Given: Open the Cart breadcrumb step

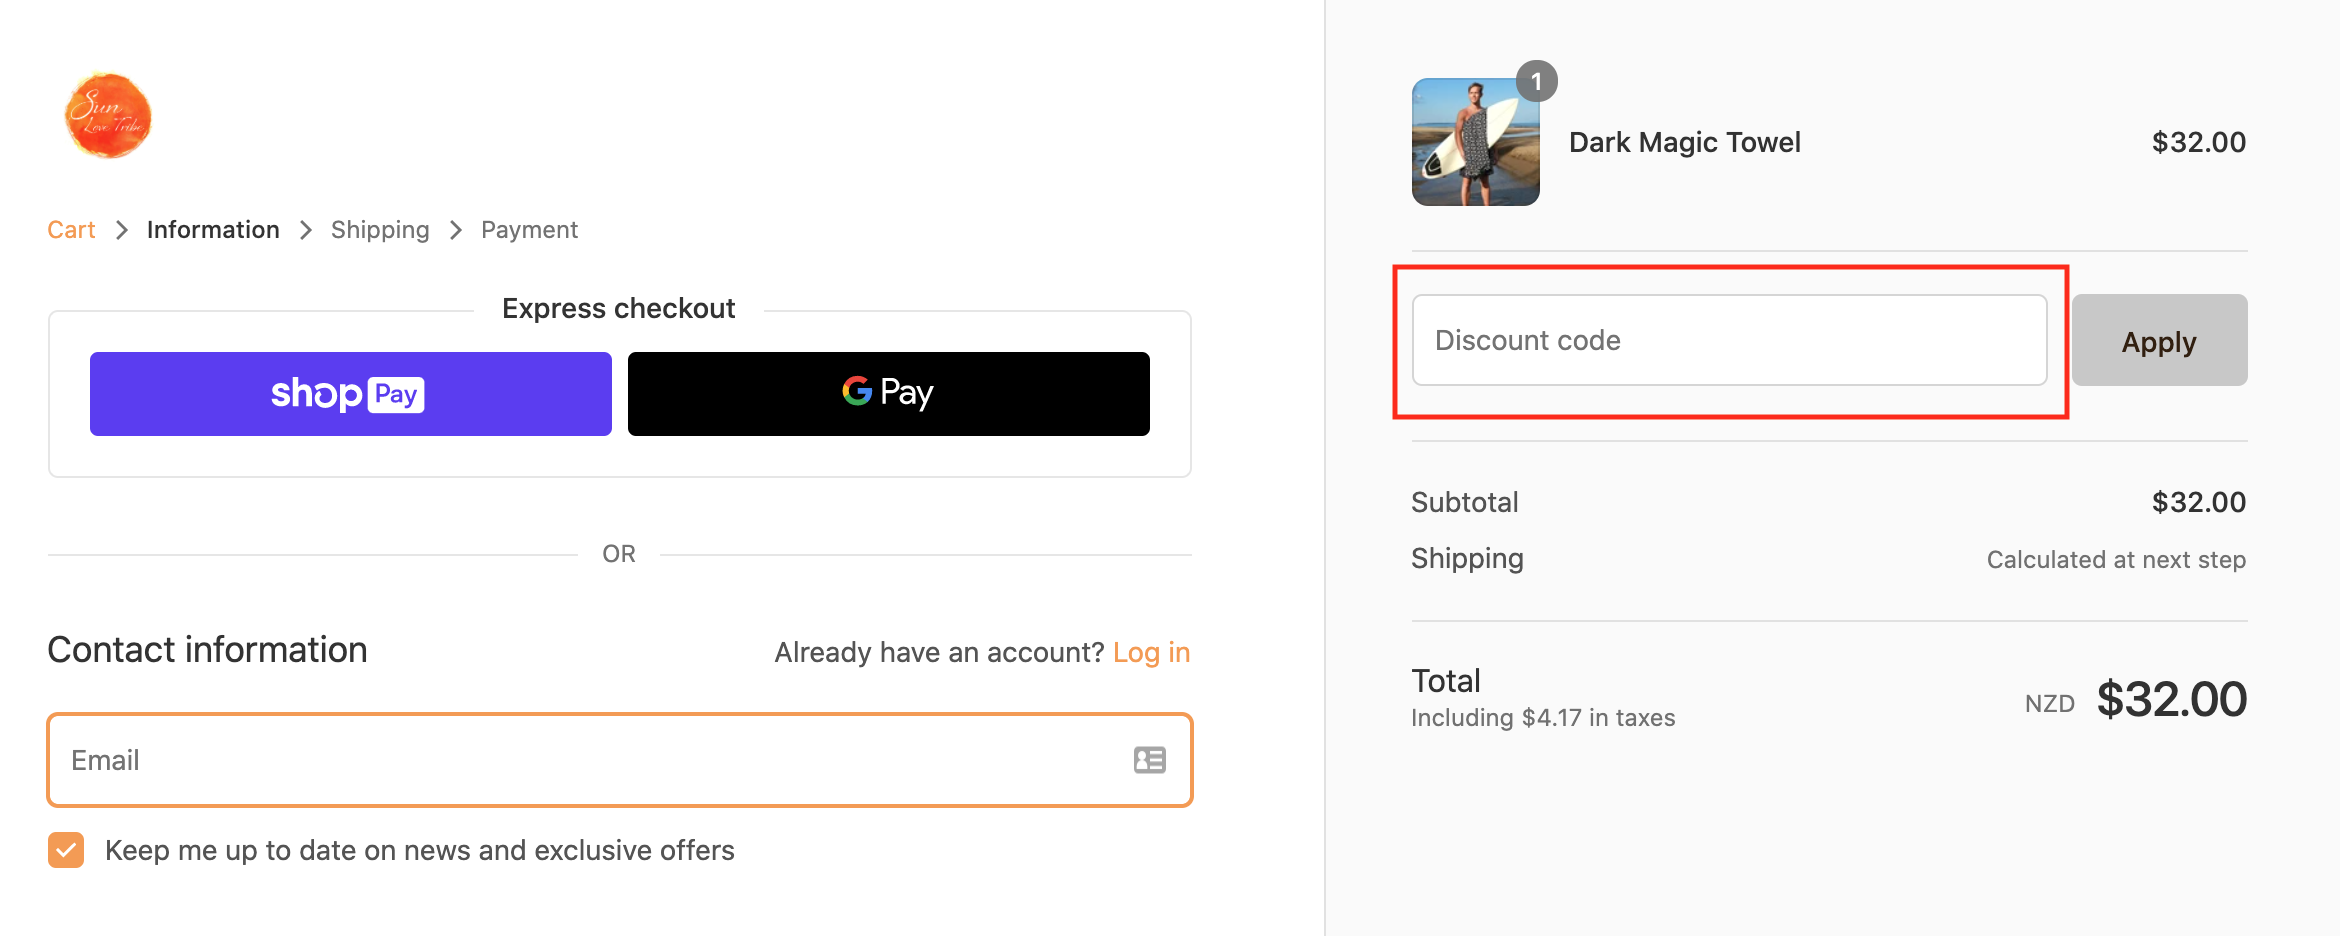Looking at the screenshot, I should [x=71, y=229].
